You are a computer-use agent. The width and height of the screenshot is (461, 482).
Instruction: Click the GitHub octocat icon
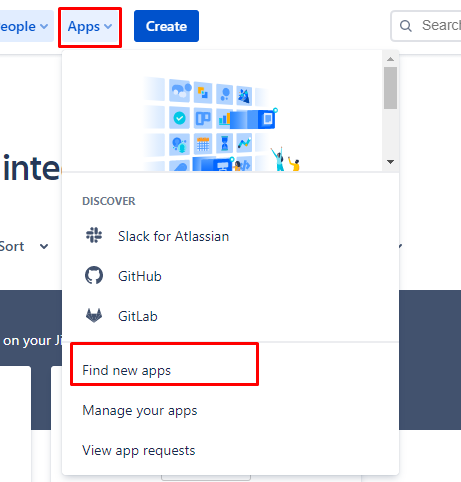(94, 275)
